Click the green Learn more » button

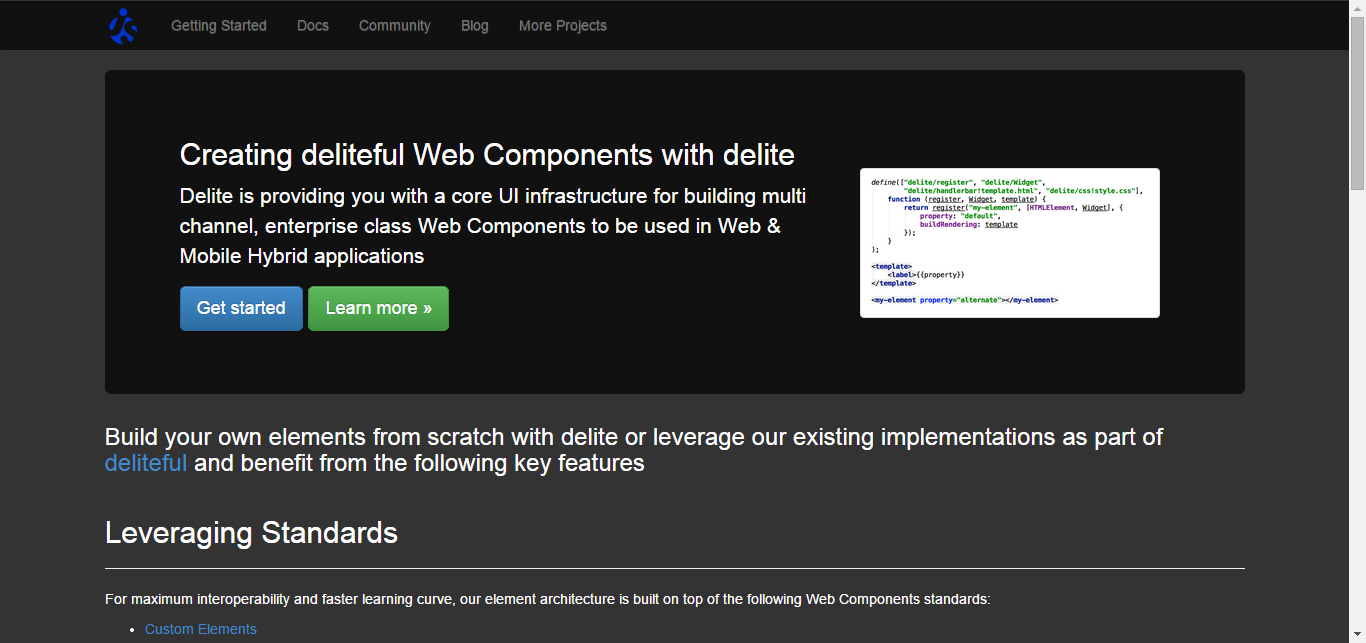pyautogui.click(x=378, y=308)
